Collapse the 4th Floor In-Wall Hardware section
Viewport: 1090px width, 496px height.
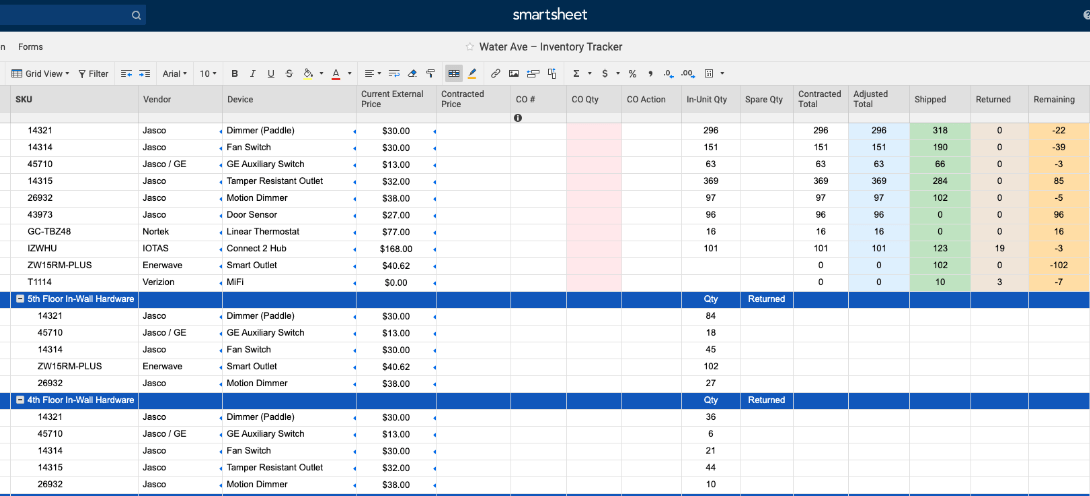pos(20,400)
